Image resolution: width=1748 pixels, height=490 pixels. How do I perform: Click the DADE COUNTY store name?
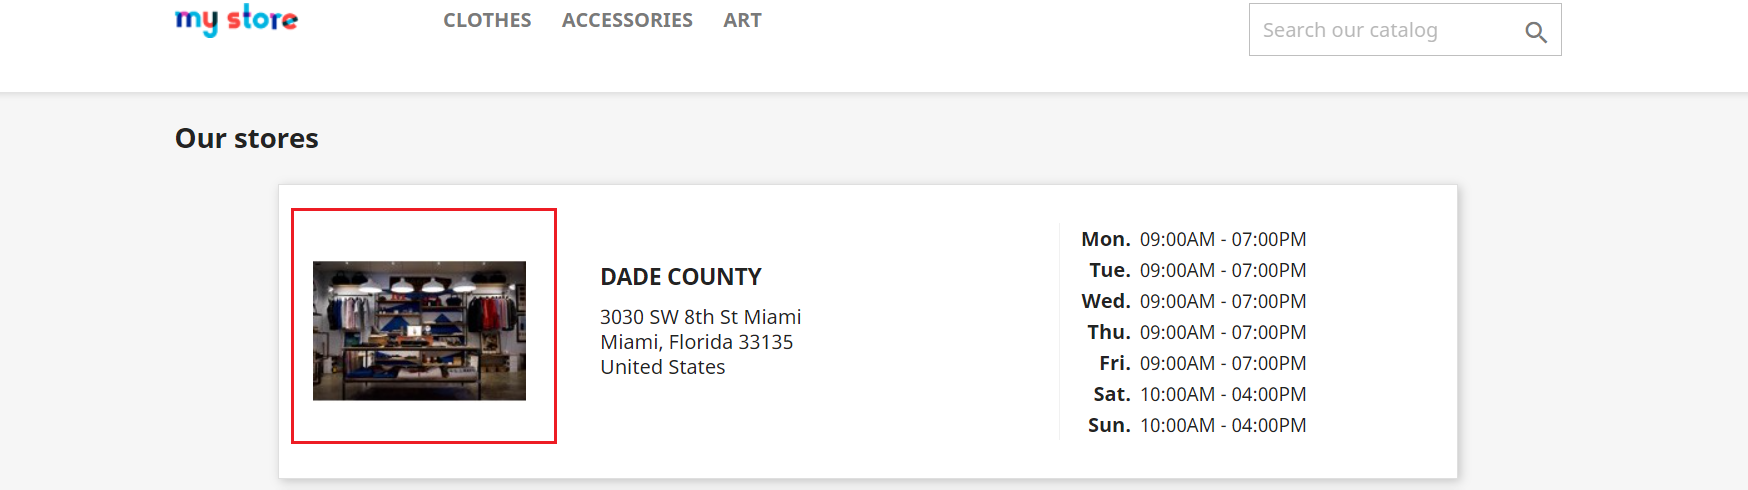(680, 277)
